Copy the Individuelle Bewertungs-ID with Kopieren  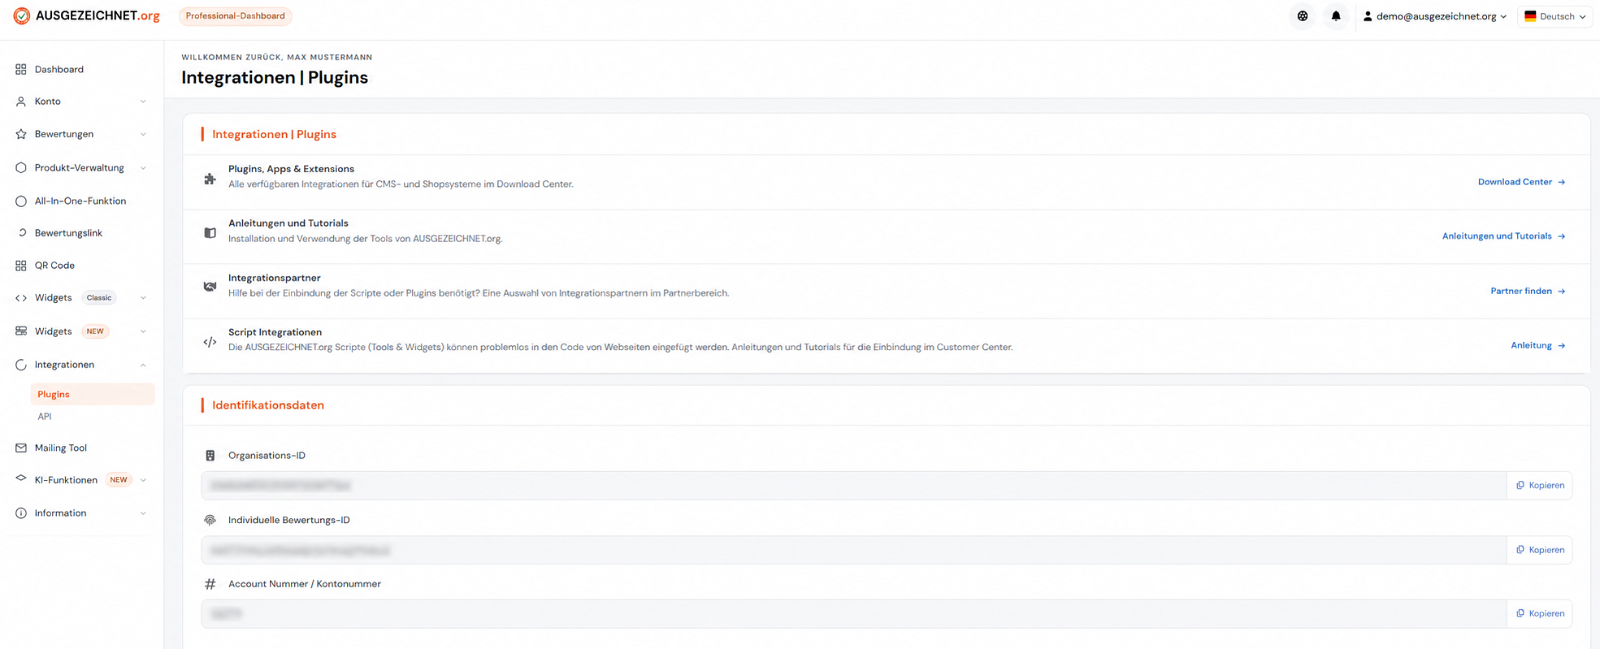[x=1540, y=550]
